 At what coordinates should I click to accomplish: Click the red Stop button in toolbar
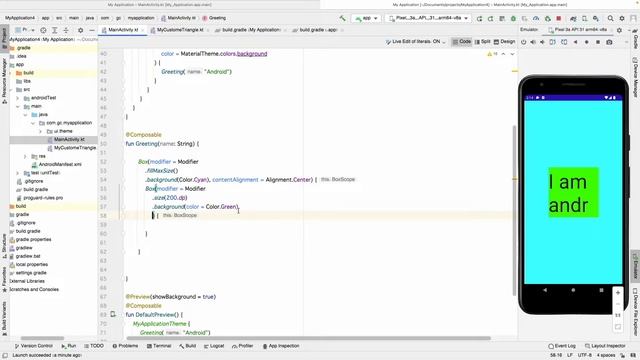[559, 18]
